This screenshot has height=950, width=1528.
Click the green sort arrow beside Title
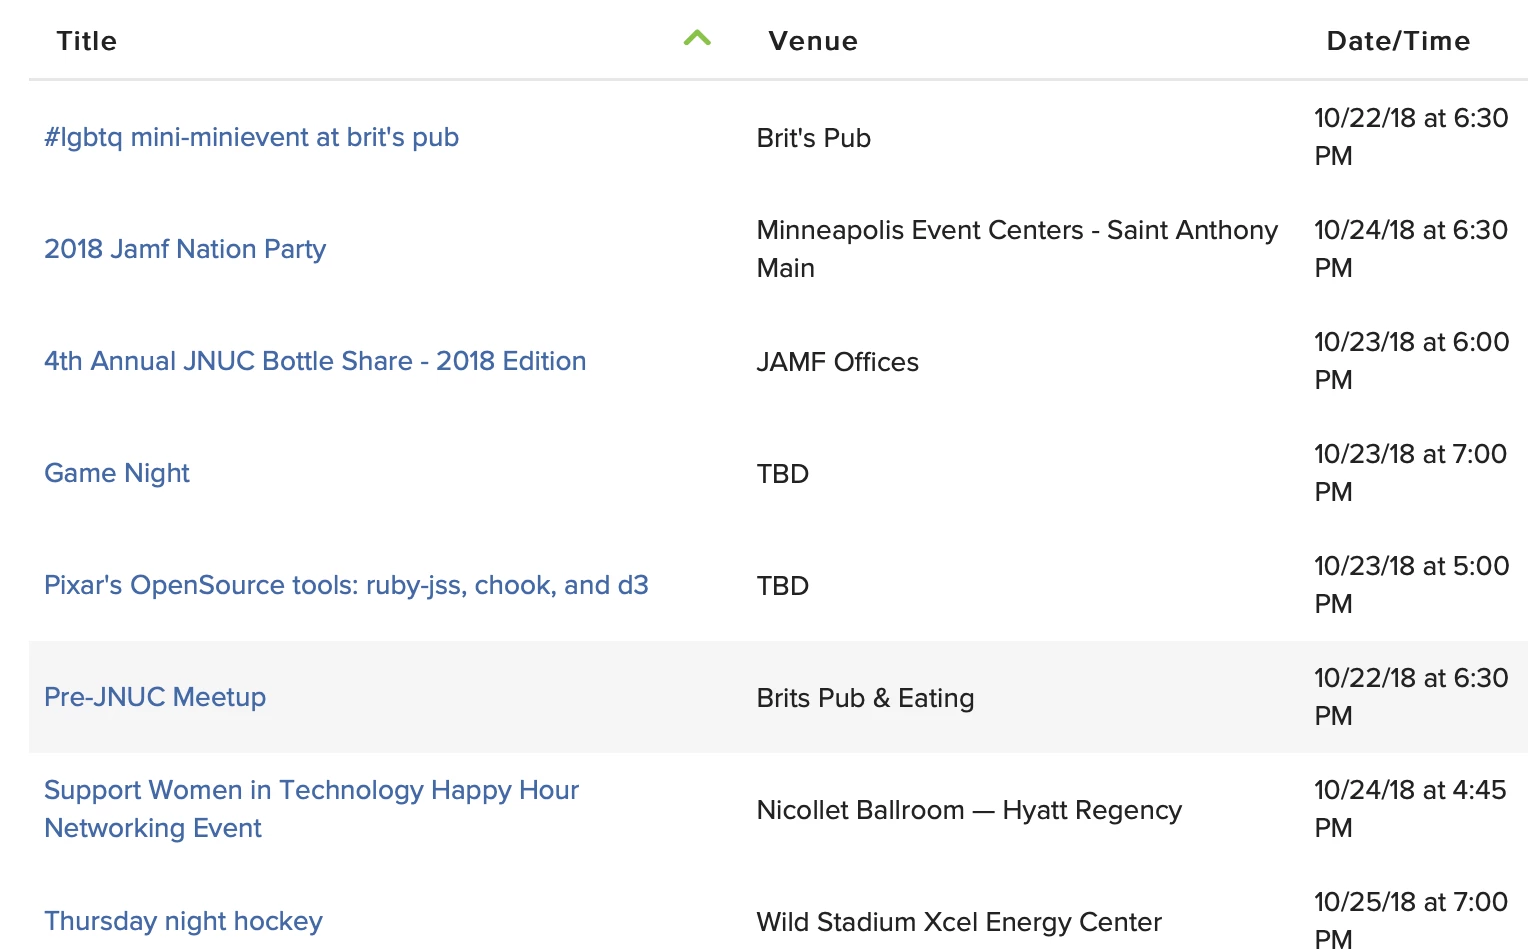697,39
